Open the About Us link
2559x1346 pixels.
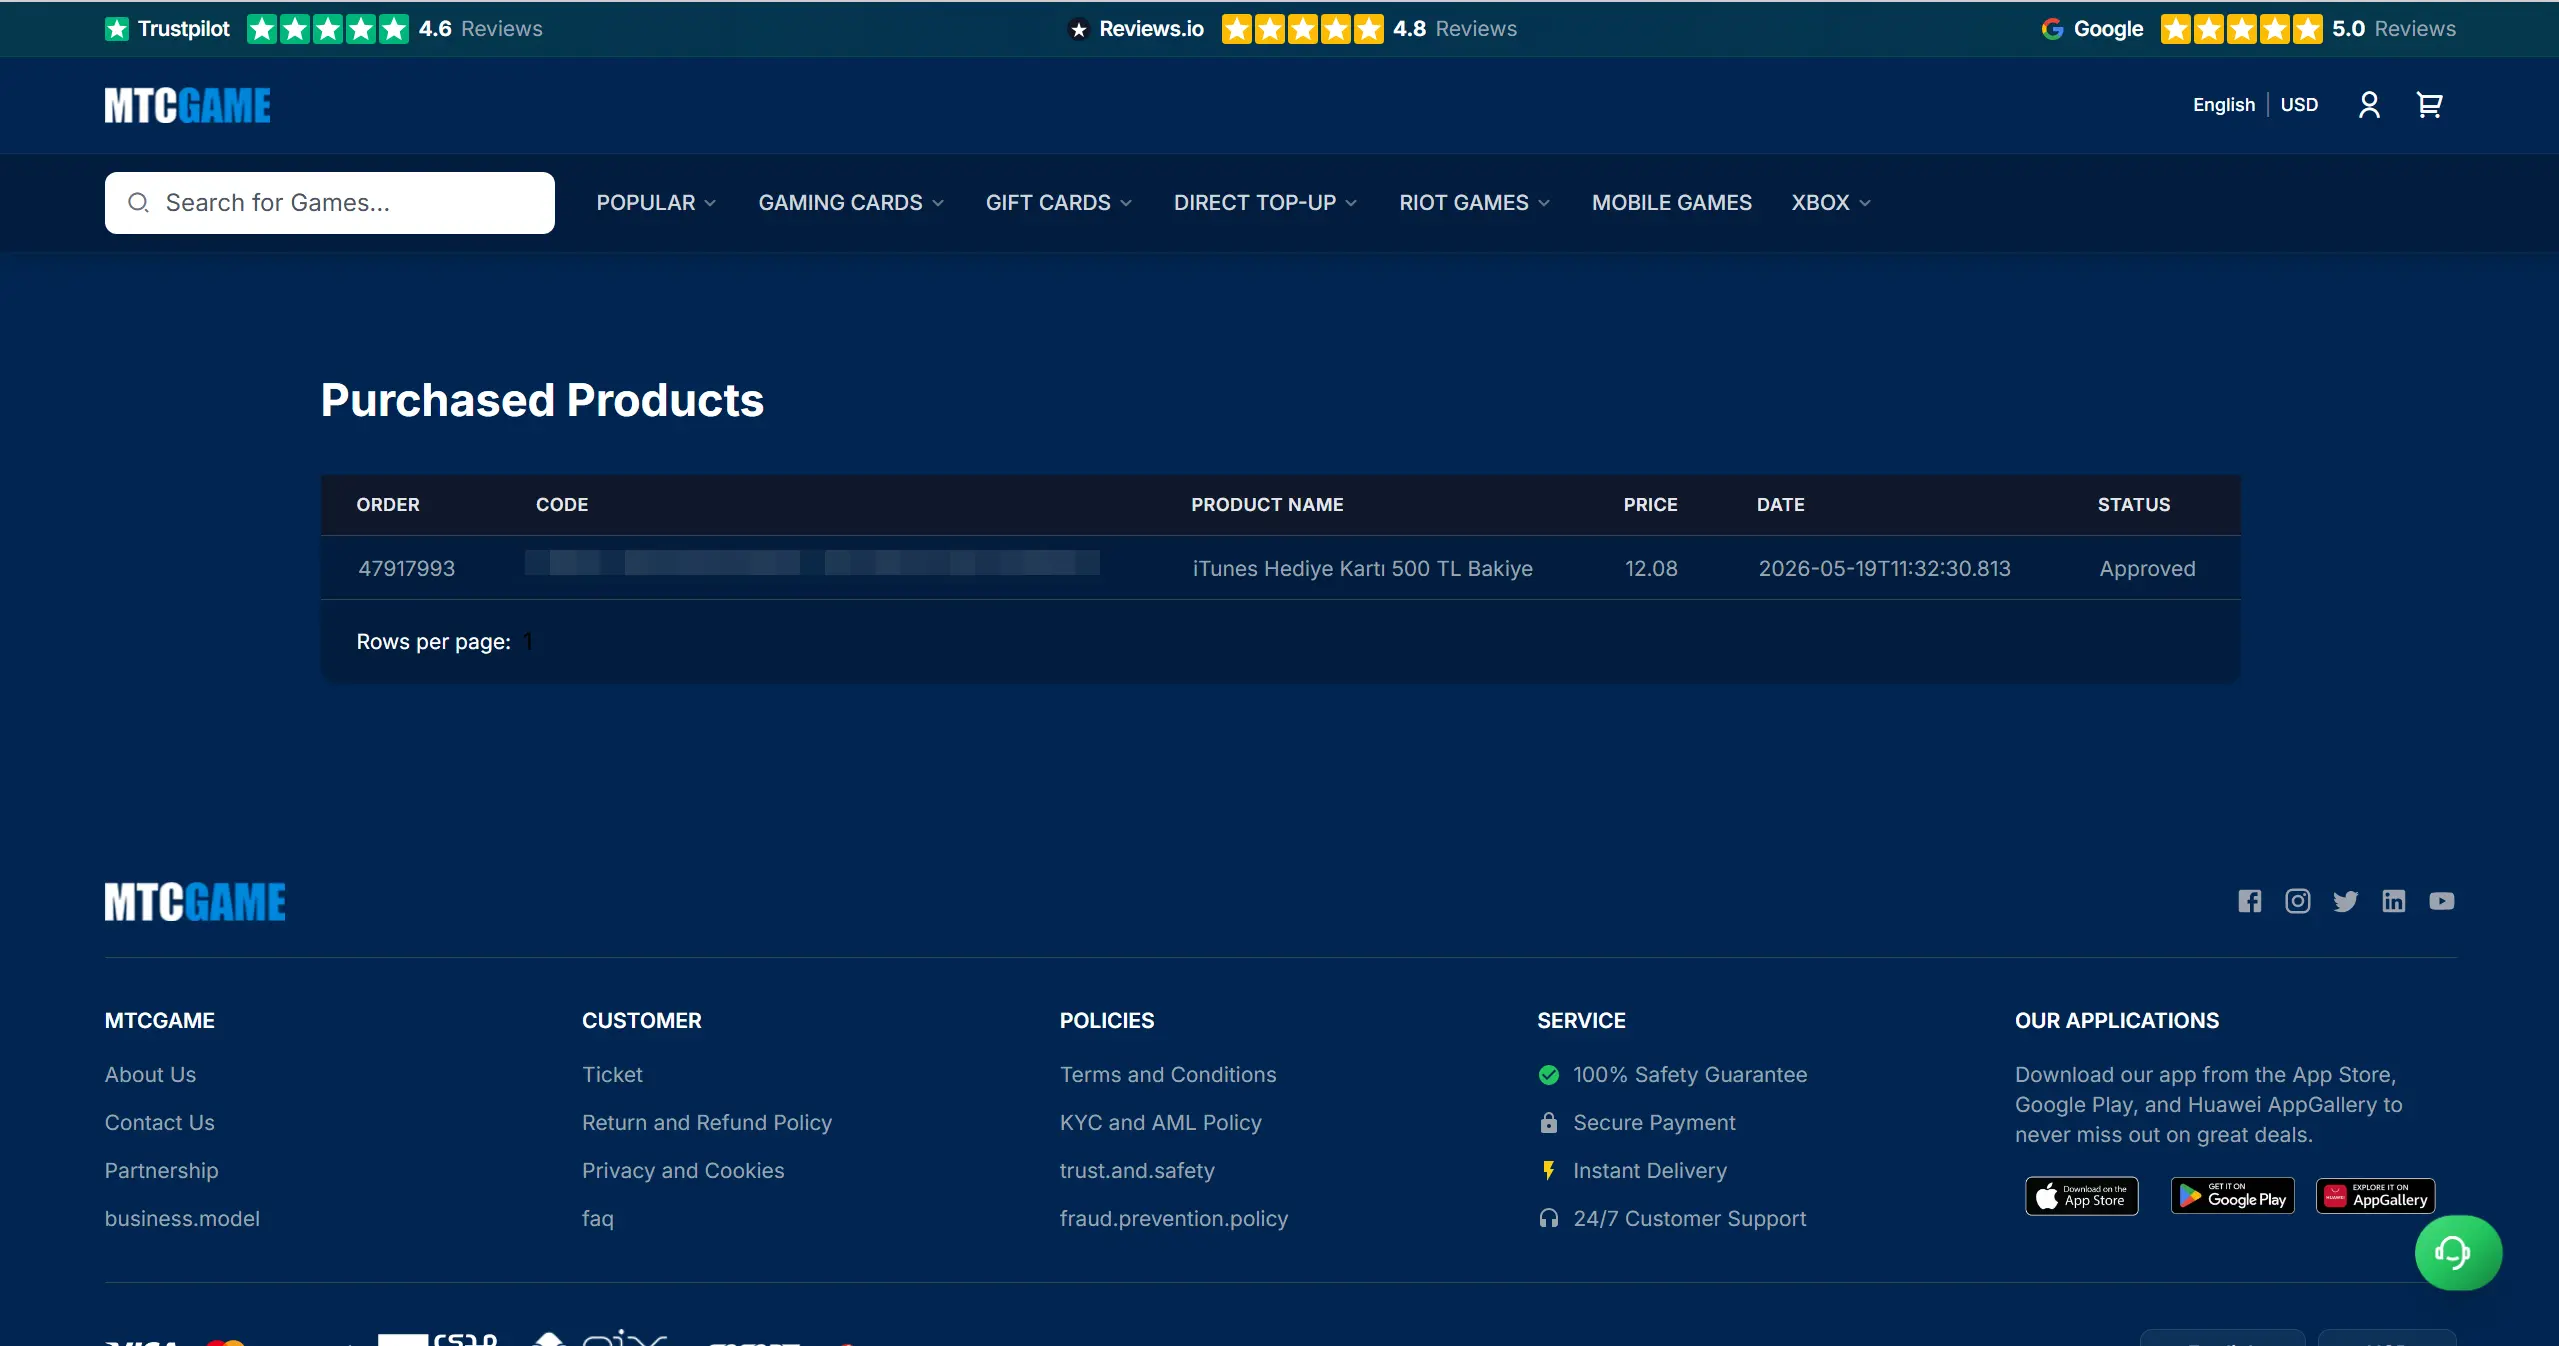tap(150, 1075)
